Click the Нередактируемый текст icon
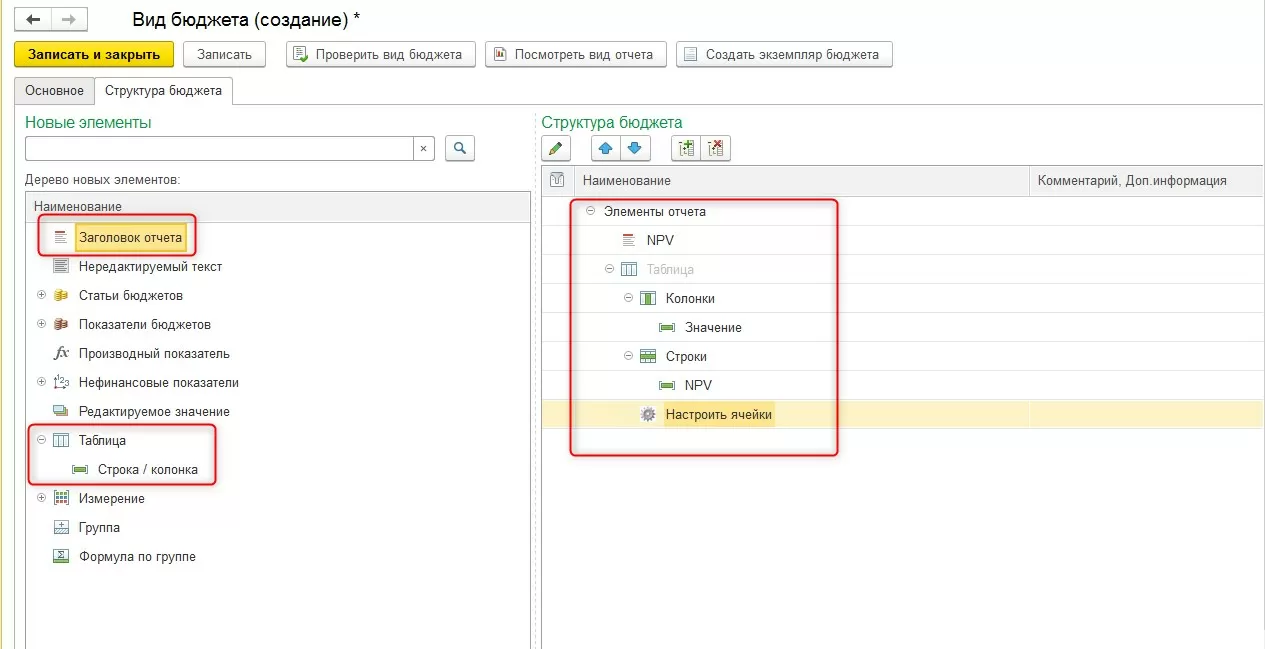Image resolution: width=1265 pixels, height=649 pixels. tap(61, 266)
